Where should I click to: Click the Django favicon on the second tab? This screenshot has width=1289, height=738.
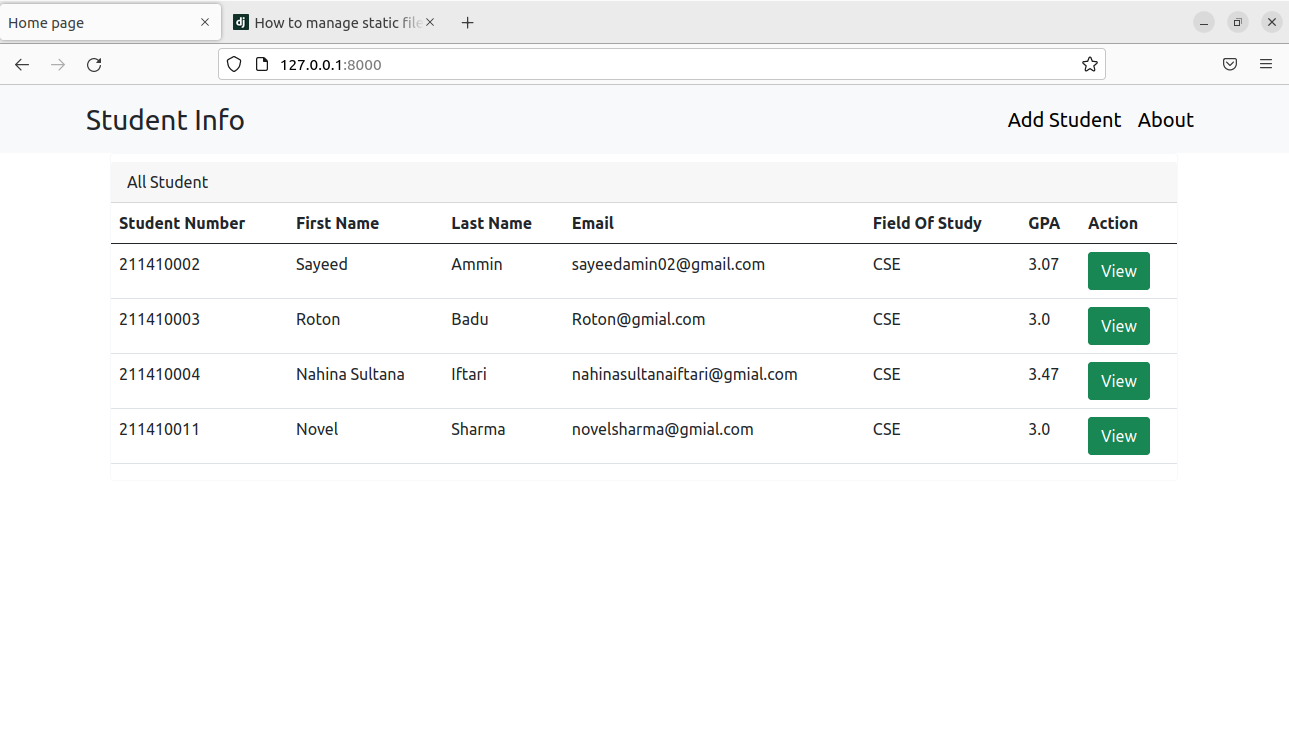point(241,21)
